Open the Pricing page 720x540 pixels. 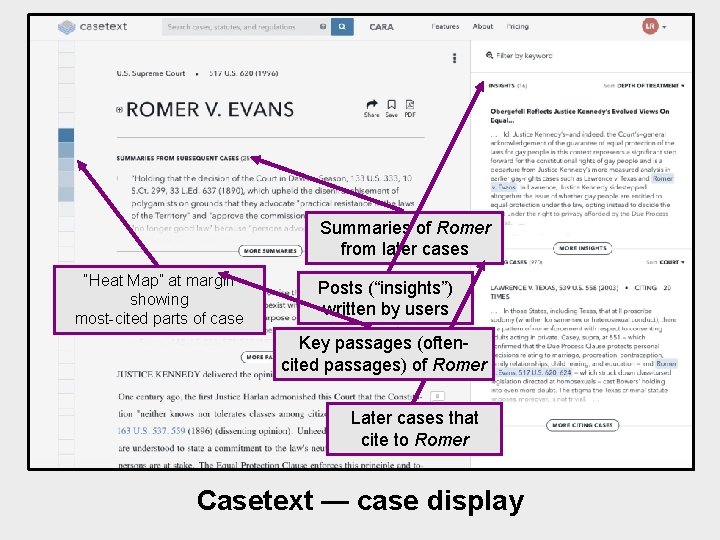[x=518, y=27]
